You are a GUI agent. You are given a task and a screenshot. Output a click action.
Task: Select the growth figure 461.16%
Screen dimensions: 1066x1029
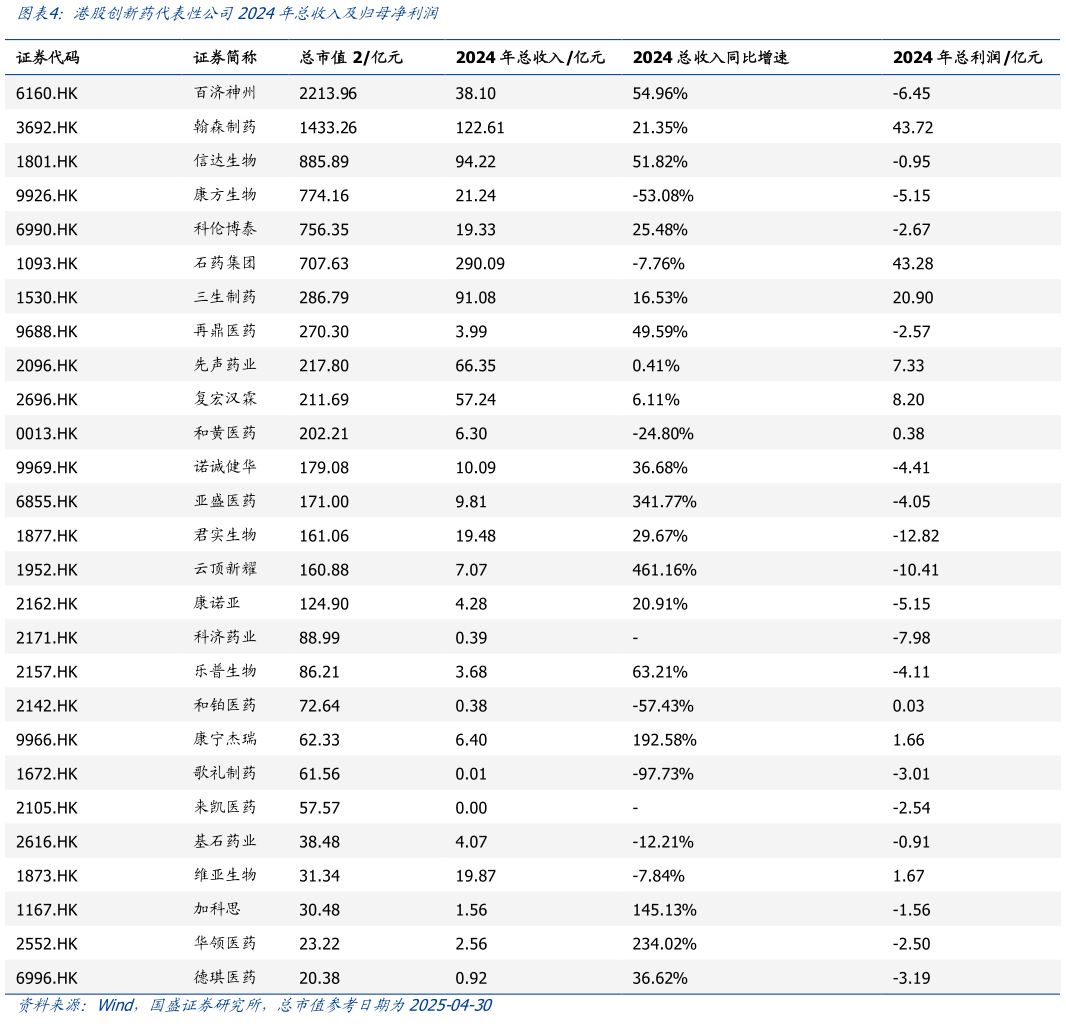click(x=664, y=569)
